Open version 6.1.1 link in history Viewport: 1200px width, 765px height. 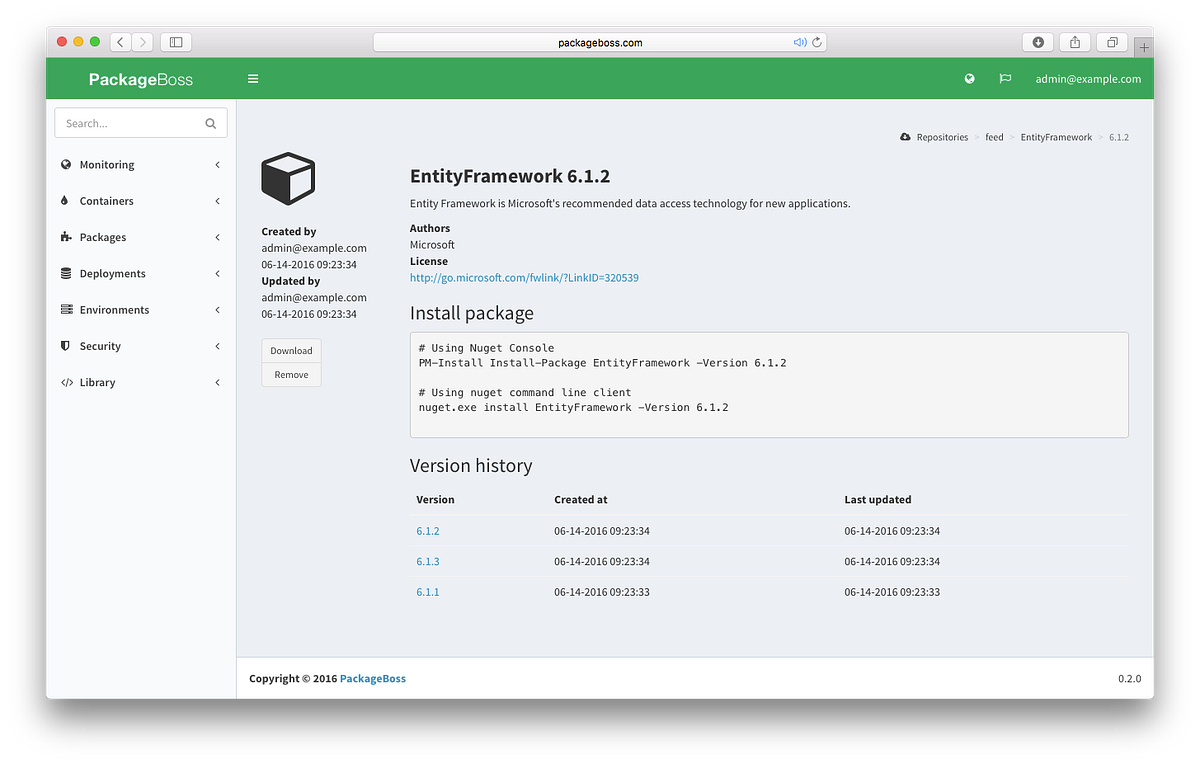(x=428, y=592)
